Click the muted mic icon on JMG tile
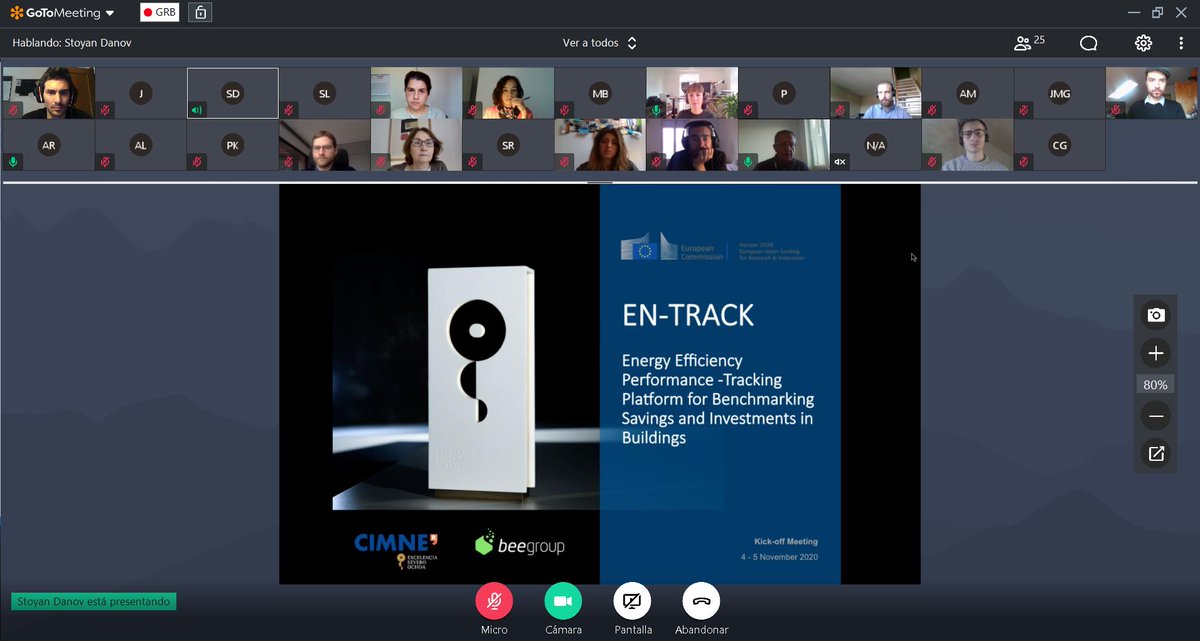 [1024, 110]
